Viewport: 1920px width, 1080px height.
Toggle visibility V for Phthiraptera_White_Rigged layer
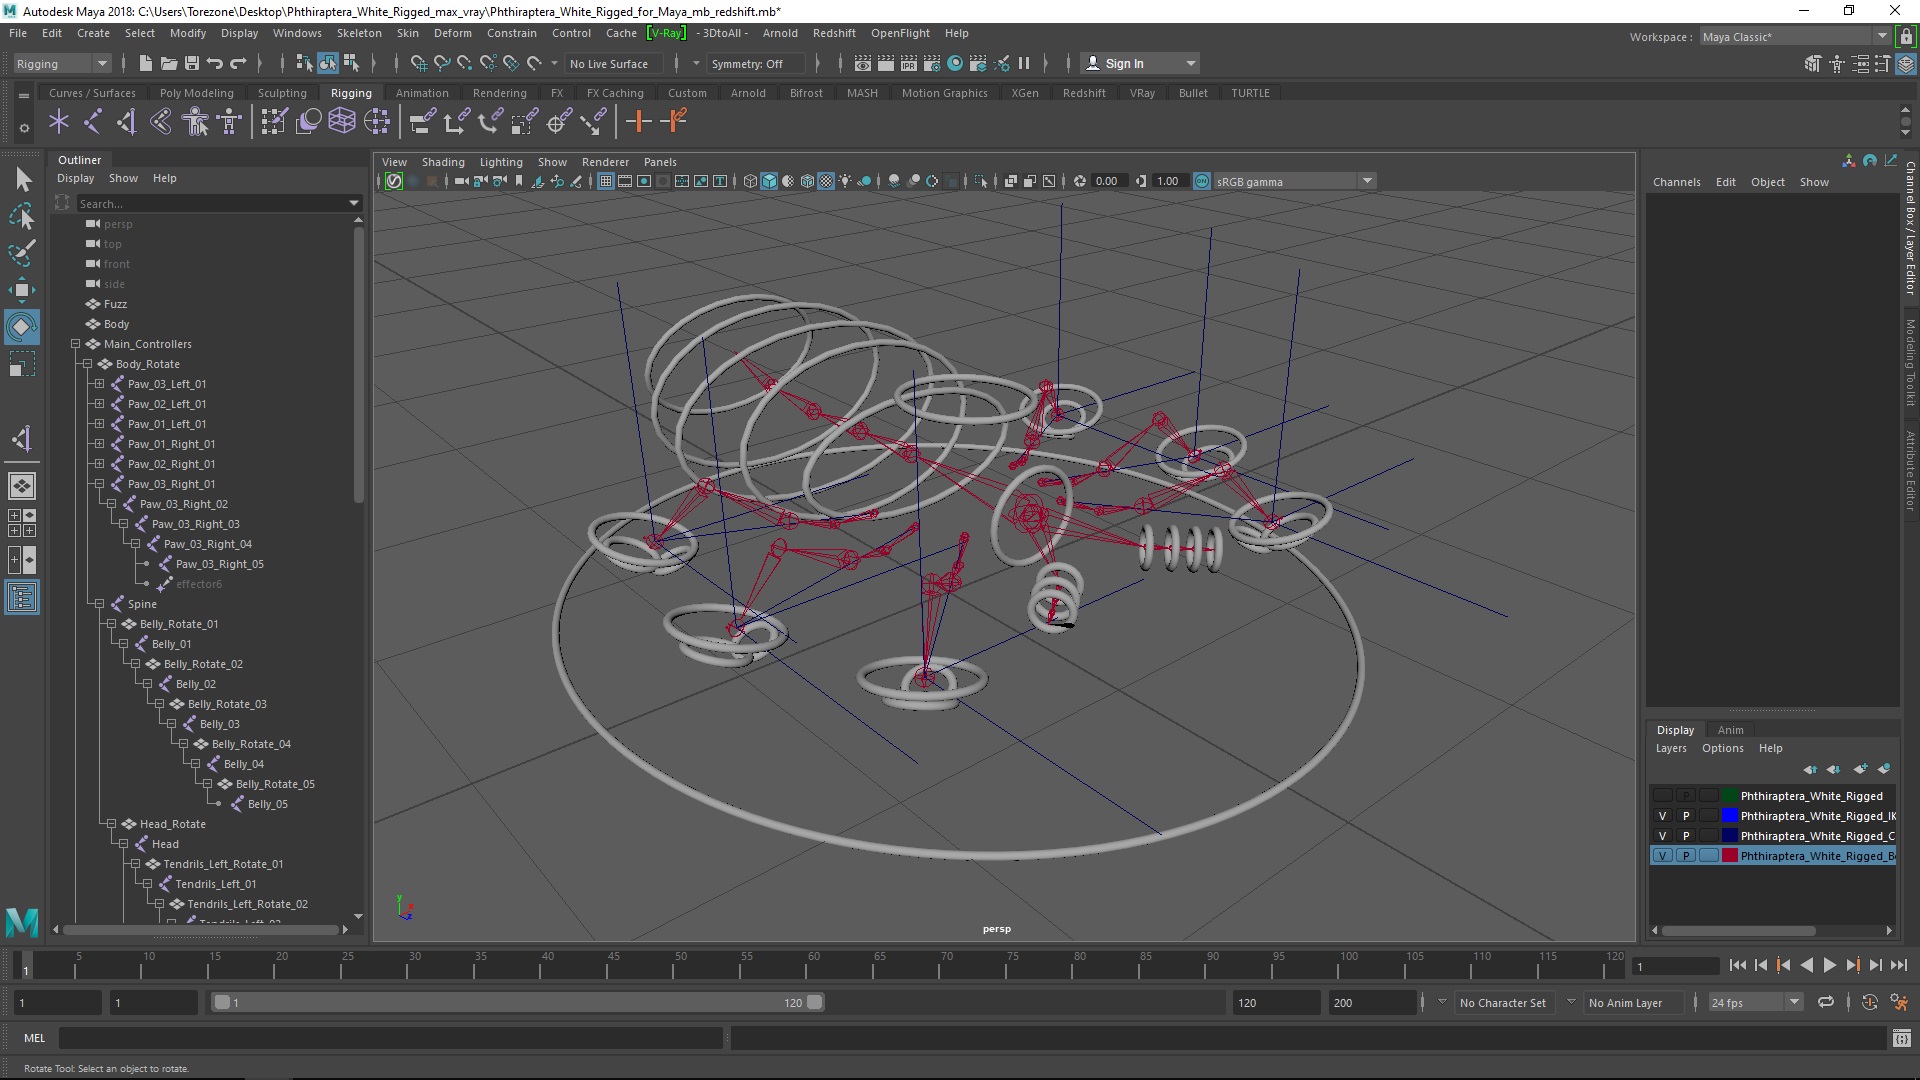[1662, 795]
